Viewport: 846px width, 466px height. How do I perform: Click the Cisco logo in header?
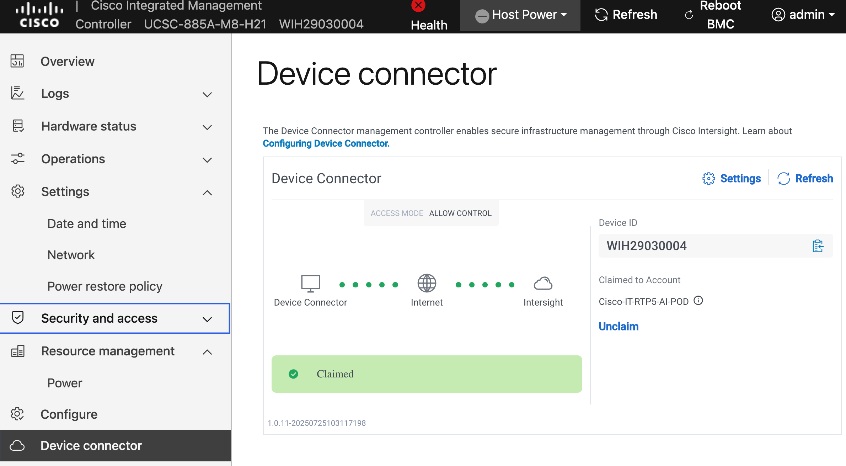click(x=39, y=16)
